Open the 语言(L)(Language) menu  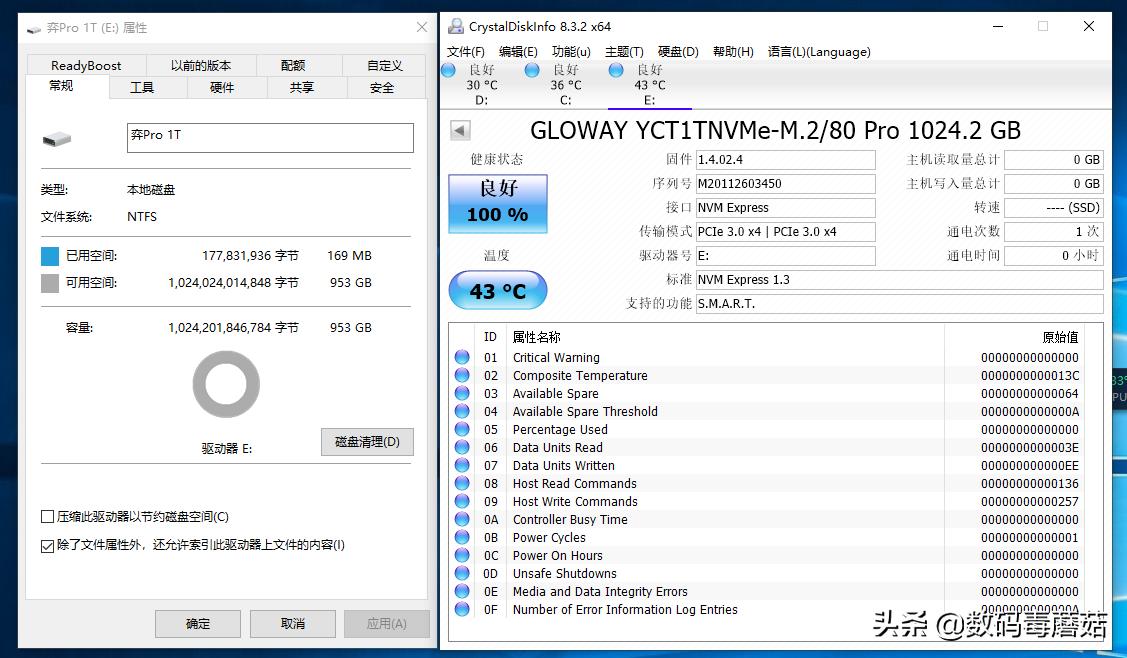tap(818, 51)
